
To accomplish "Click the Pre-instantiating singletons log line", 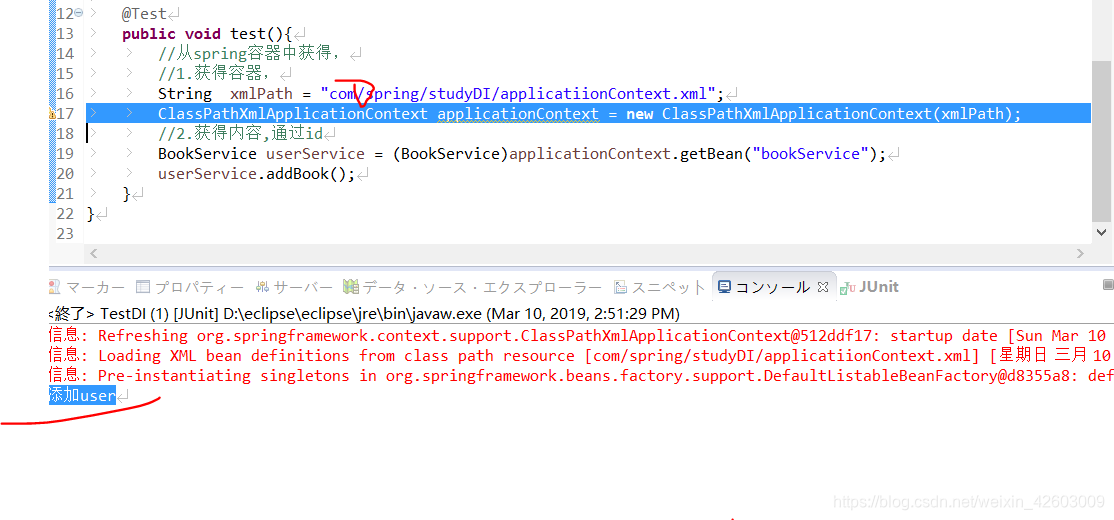I will [581, 375].
